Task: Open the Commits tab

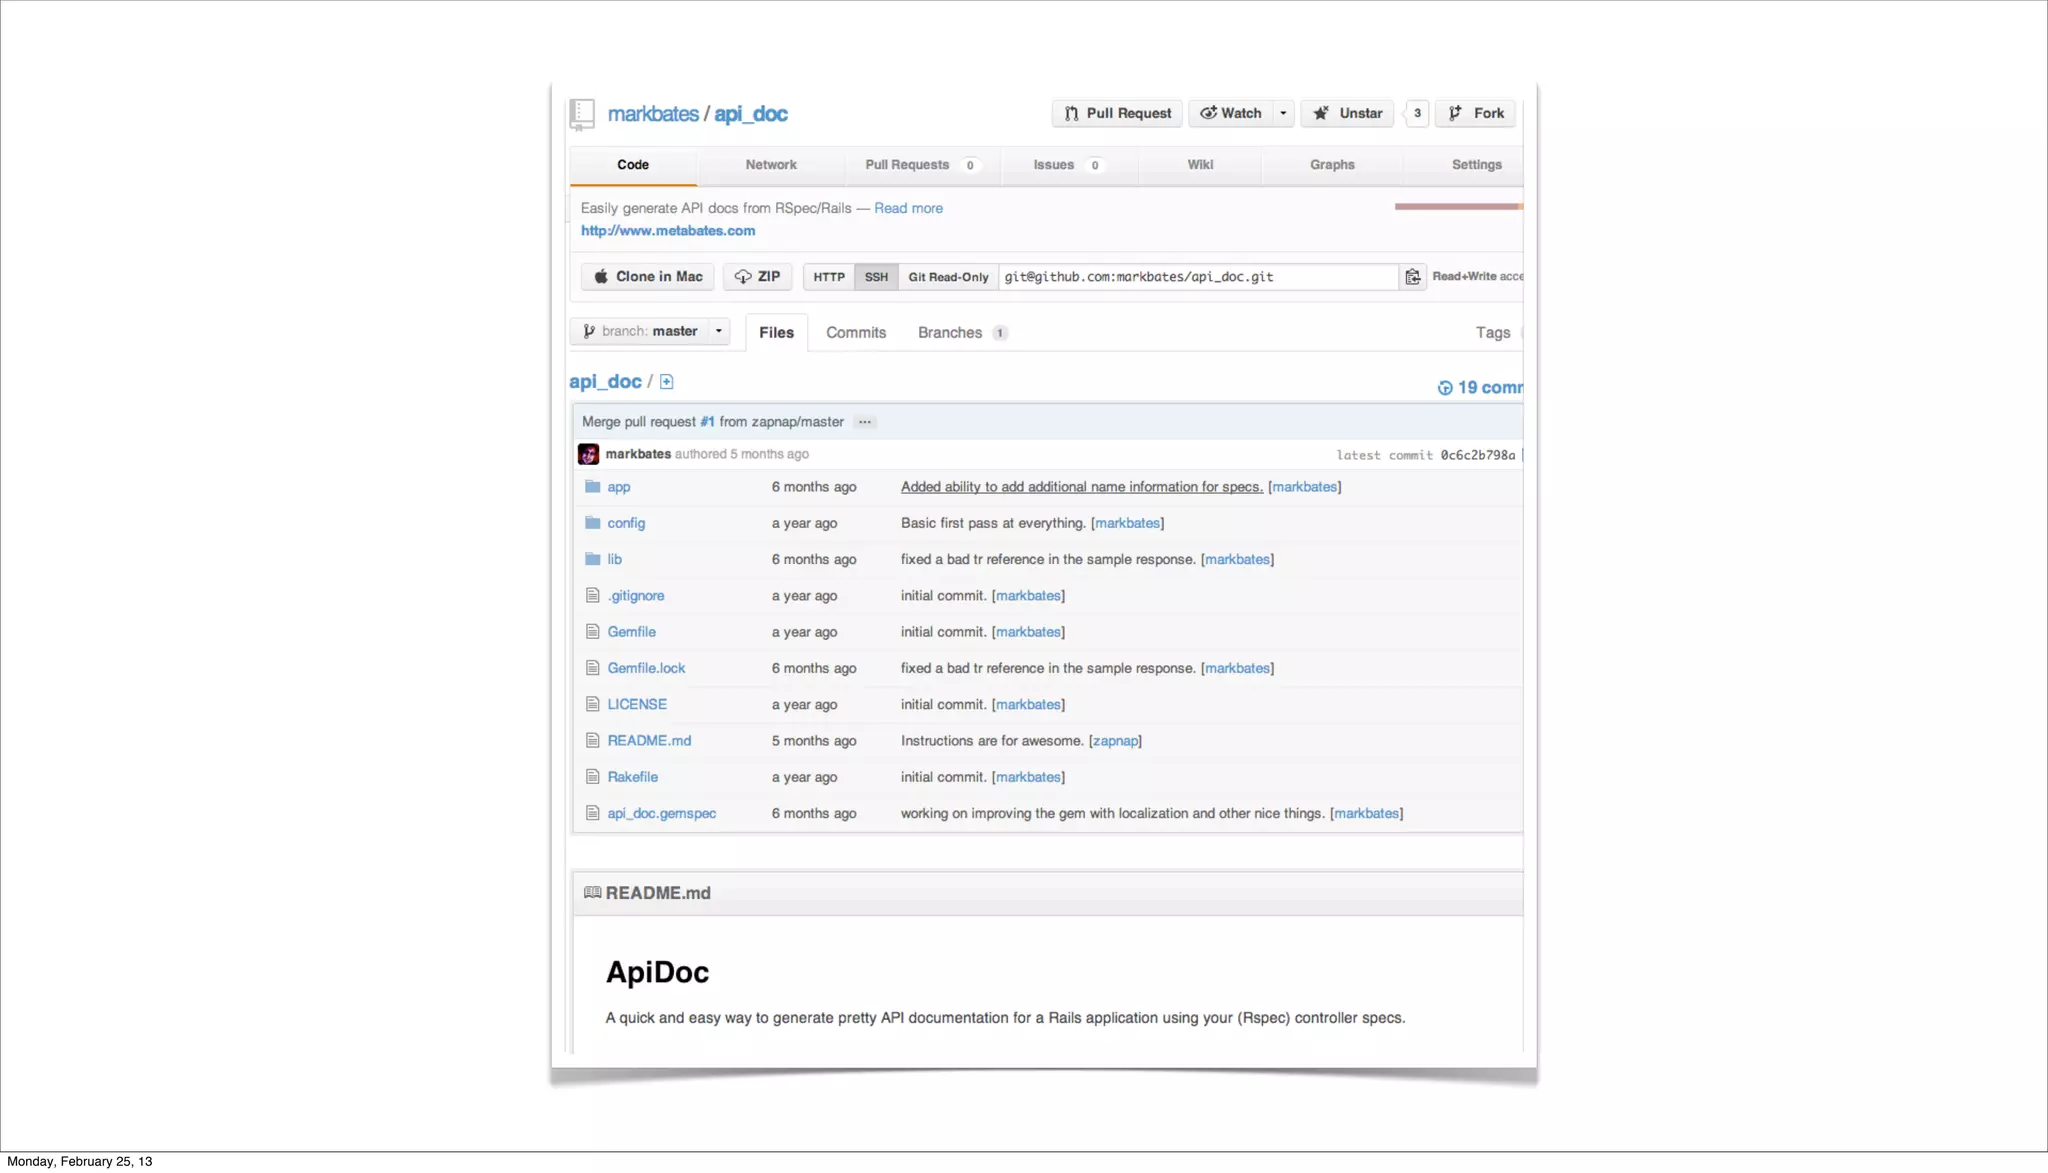Action: [856, 333]
